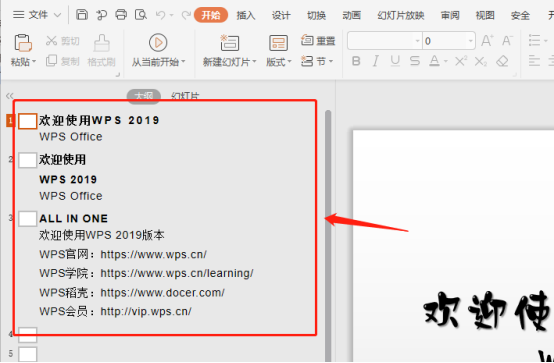Click the print icon
Image resolution: width=554 pixels, height=363 pixels.
click(121, 15)
